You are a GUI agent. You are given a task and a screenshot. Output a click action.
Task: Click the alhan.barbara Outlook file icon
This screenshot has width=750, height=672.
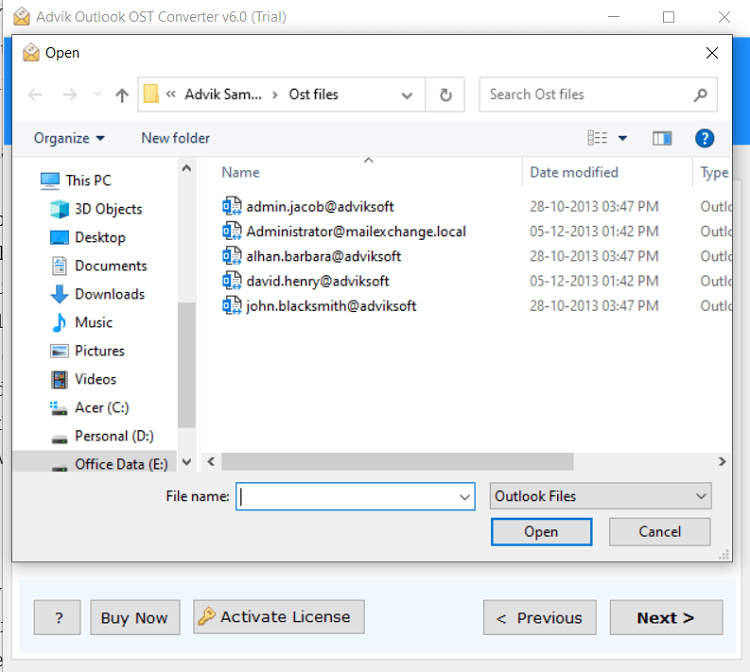[x=232, y=256]
